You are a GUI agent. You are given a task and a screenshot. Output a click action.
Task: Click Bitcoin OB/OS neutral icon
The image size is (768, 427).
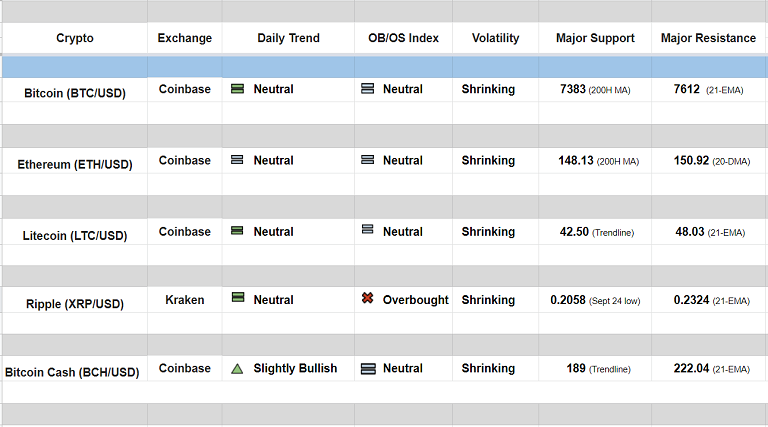(x=367, y=89)
